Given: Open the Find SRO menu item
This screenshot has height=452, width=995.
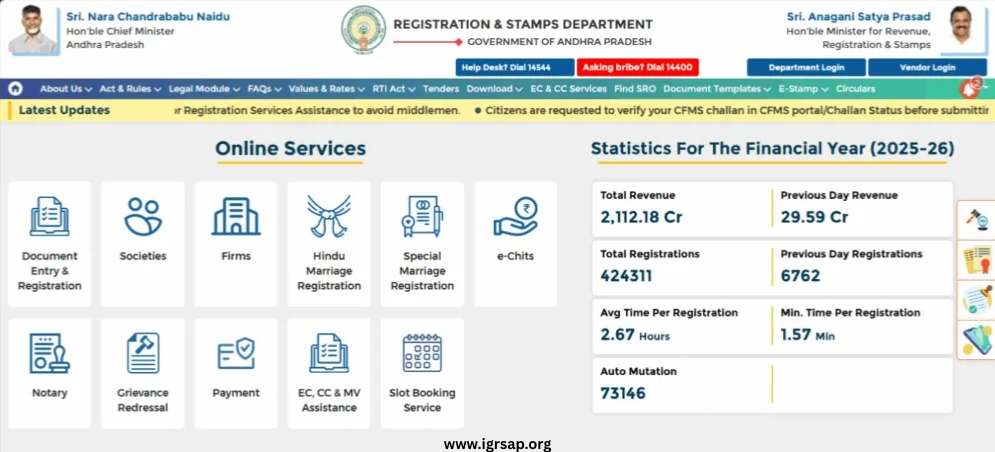Looking at the screenshot, I should click(x=635, y=89).
